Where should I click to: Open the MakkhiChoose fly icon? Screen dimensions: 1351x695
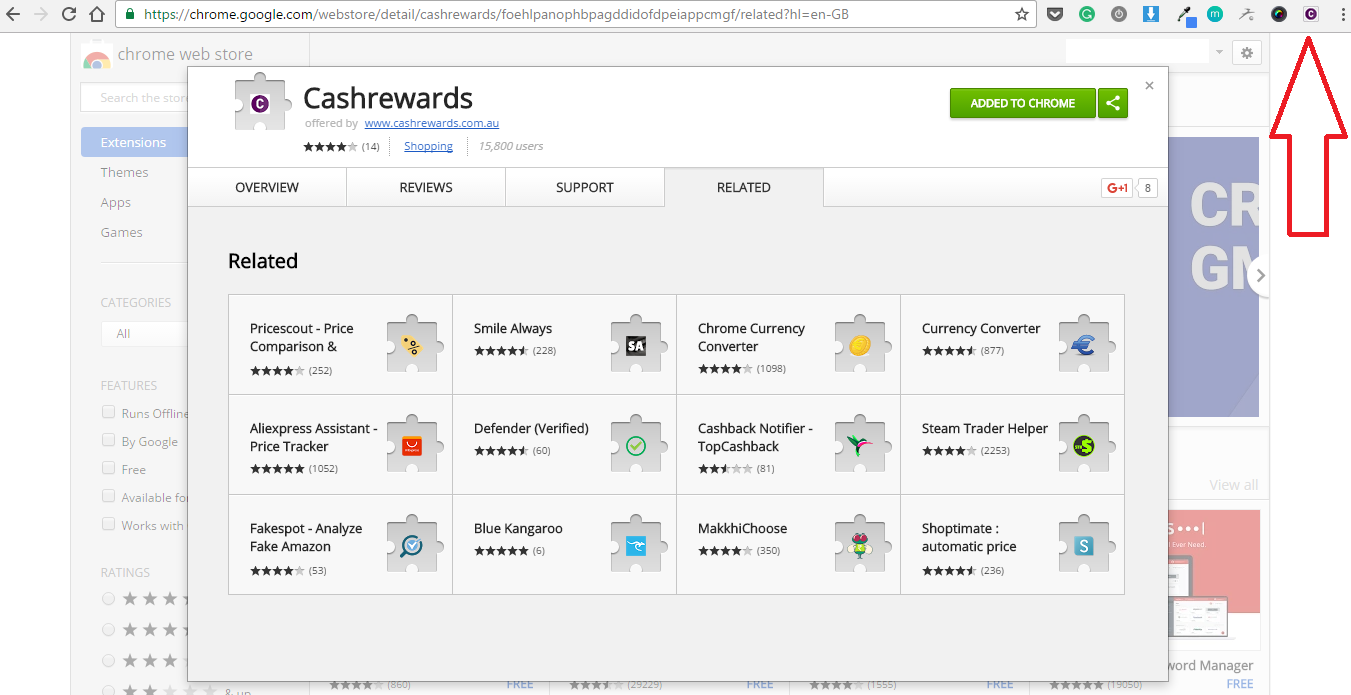click(x=859, y=546)
